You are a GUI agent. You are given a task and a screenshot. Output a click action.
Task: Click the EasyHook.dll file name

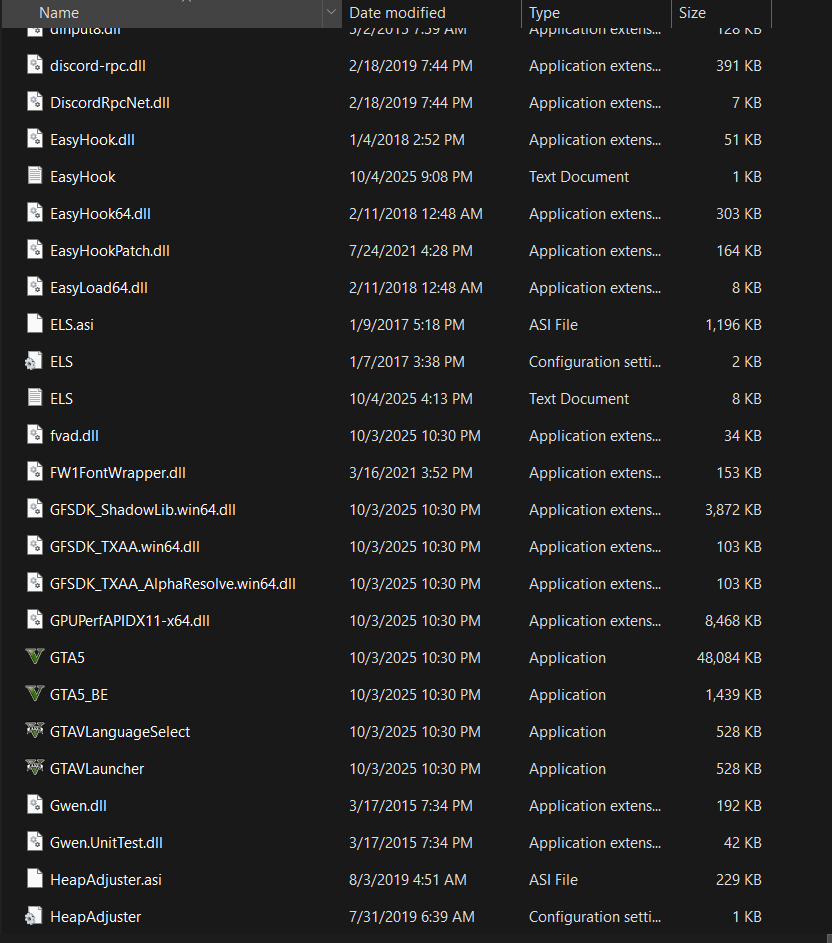pyautogui.click(x=93, y=140)
